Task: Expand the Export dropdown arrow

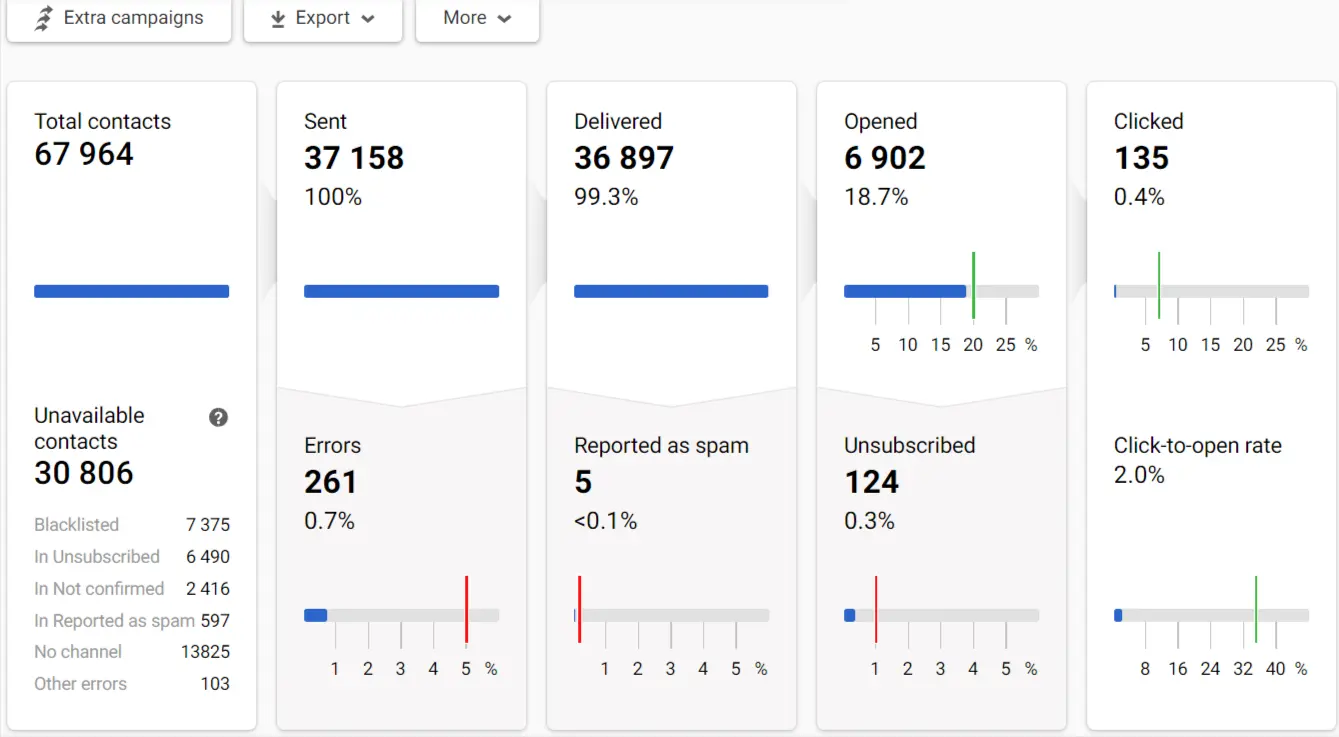Action: click(x=368, y=19)
